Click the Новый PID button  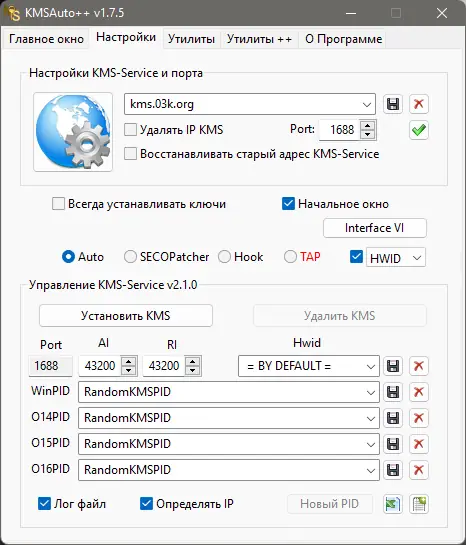point(330,504)
